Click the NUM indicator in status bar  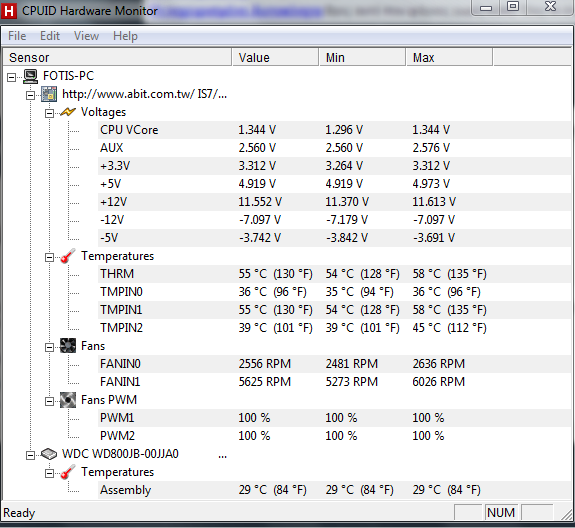pos(501,513)
